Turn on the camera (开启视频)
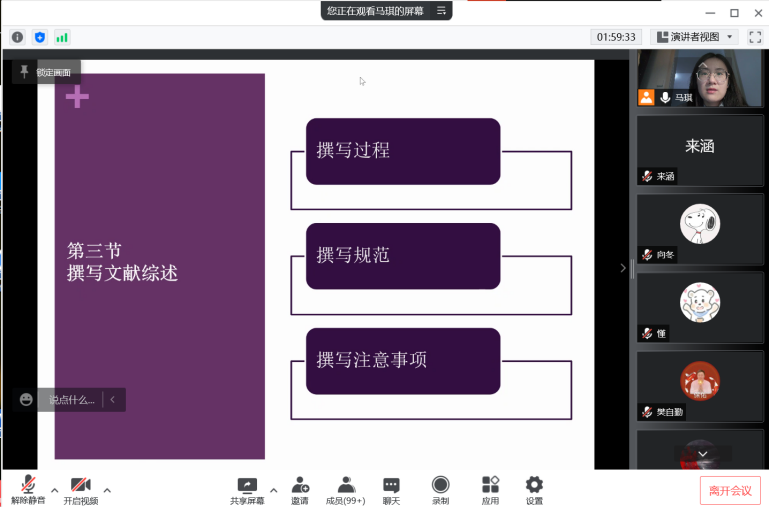 click(81, 489)
